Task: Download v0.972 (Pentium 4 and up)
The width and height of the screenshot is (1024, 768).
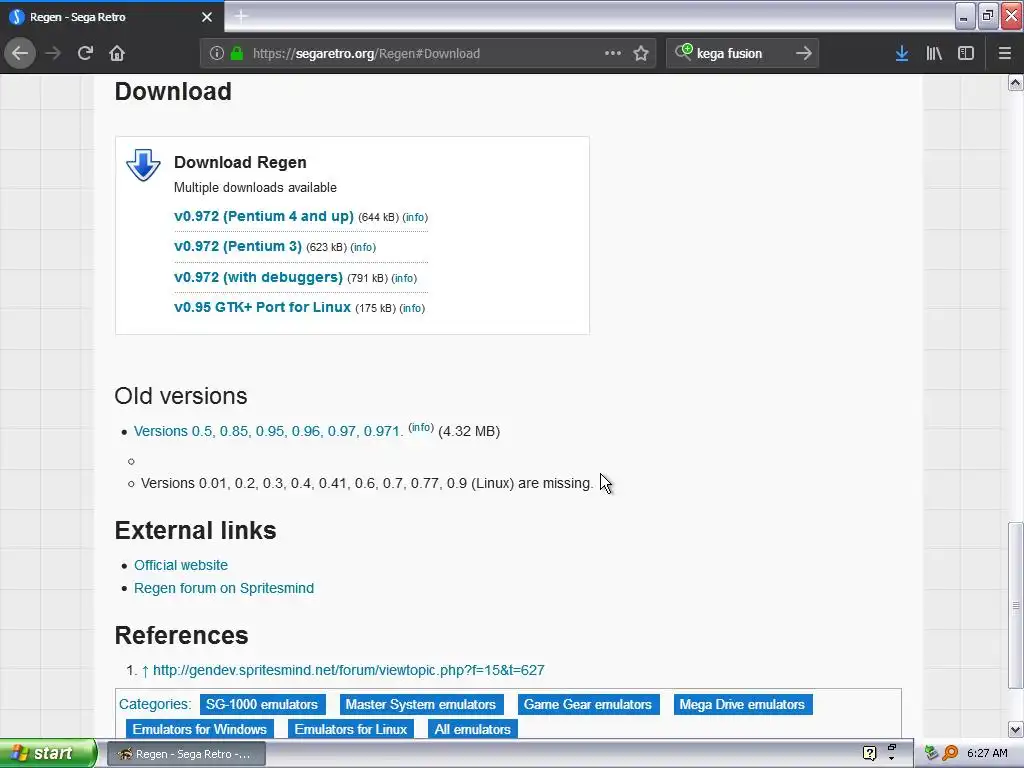Action: tap(264, 216)
